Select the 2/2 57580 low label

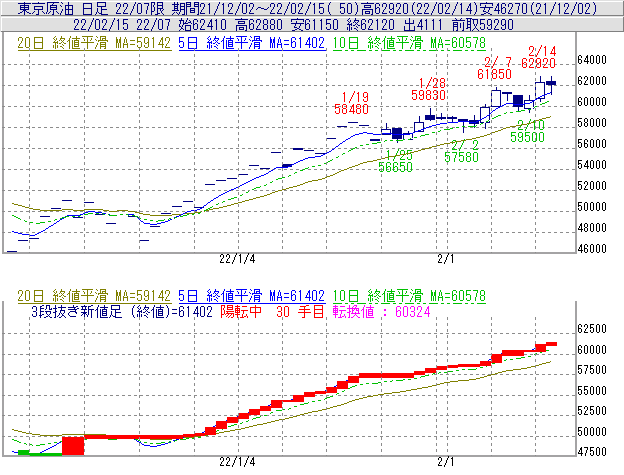point(462,151)
